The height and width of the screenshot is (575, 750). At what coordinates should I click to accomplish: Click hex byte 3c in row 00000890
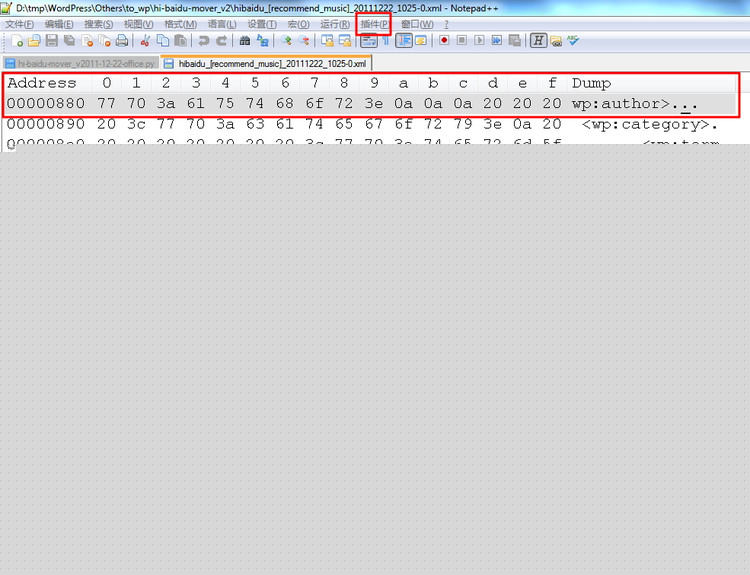[136, 124]
